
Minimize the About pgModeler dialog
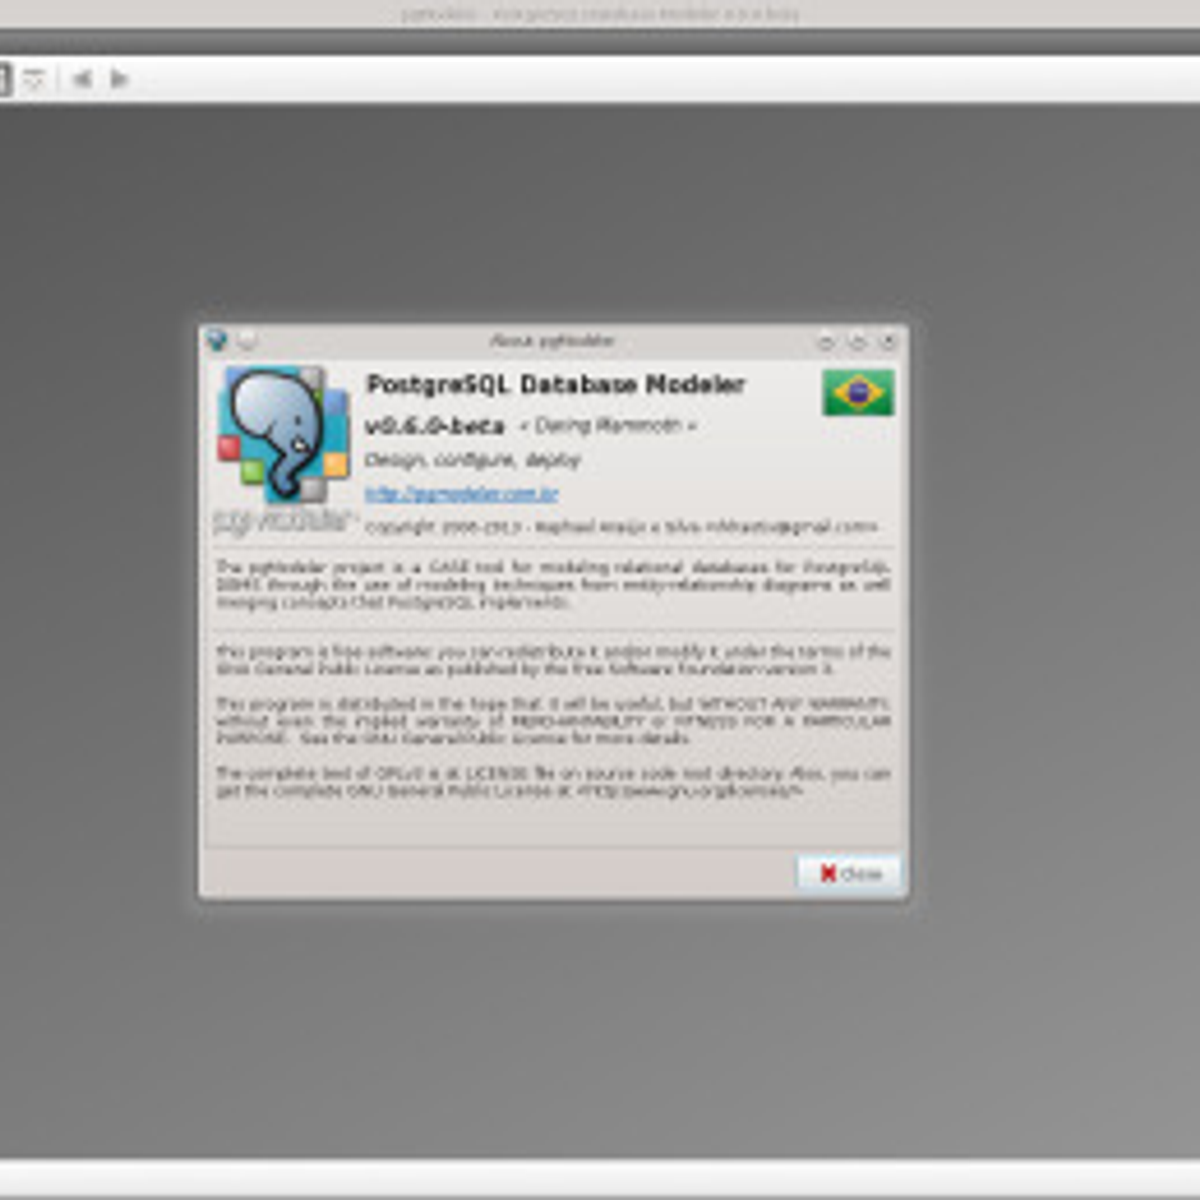pyautogui.click(x=826, y=342)
